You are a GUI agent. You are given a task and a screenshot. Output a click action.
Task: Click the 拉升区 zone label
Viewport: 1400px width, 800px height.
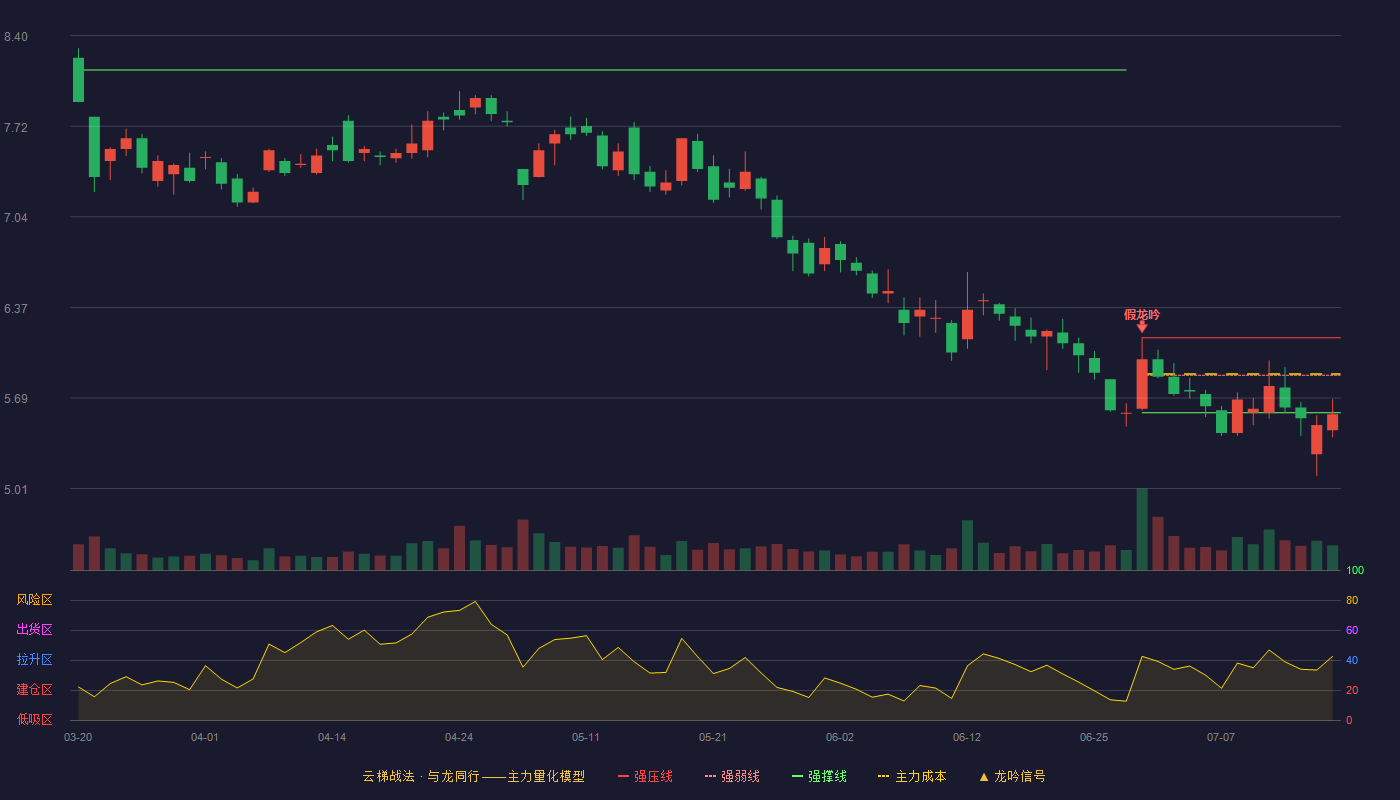point(34,660)
